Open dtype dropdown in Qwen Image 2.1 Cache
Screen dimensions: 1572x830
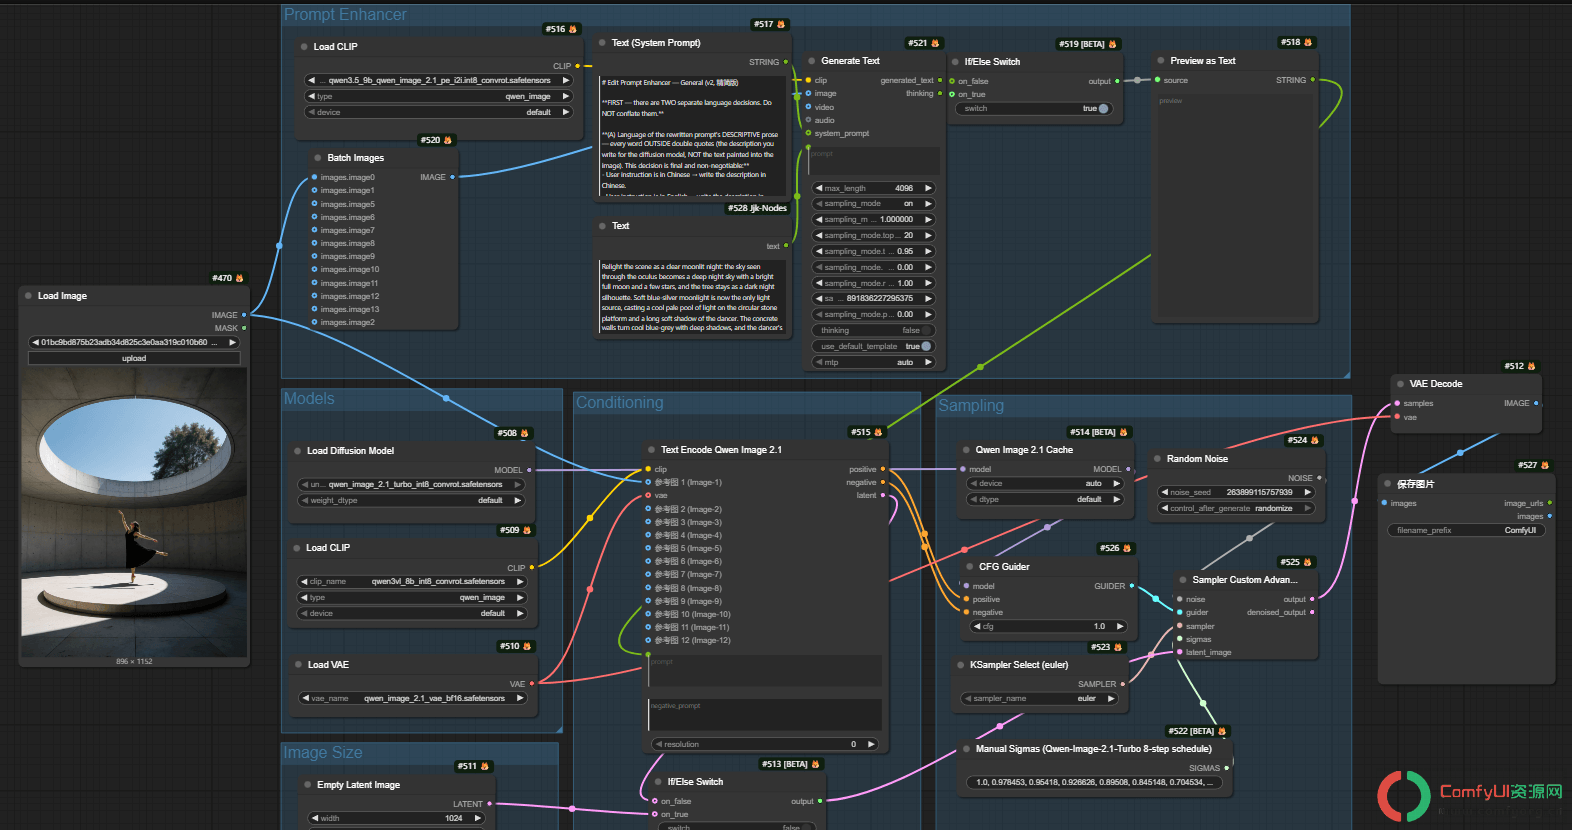1045,499
